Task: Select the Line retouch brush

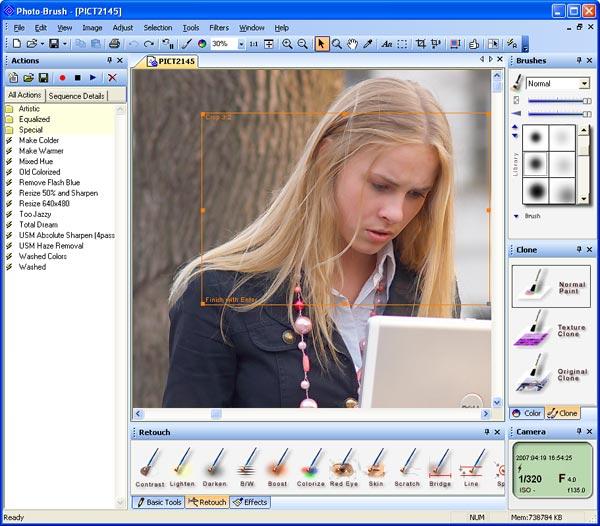Action: (x=471, y=467)
